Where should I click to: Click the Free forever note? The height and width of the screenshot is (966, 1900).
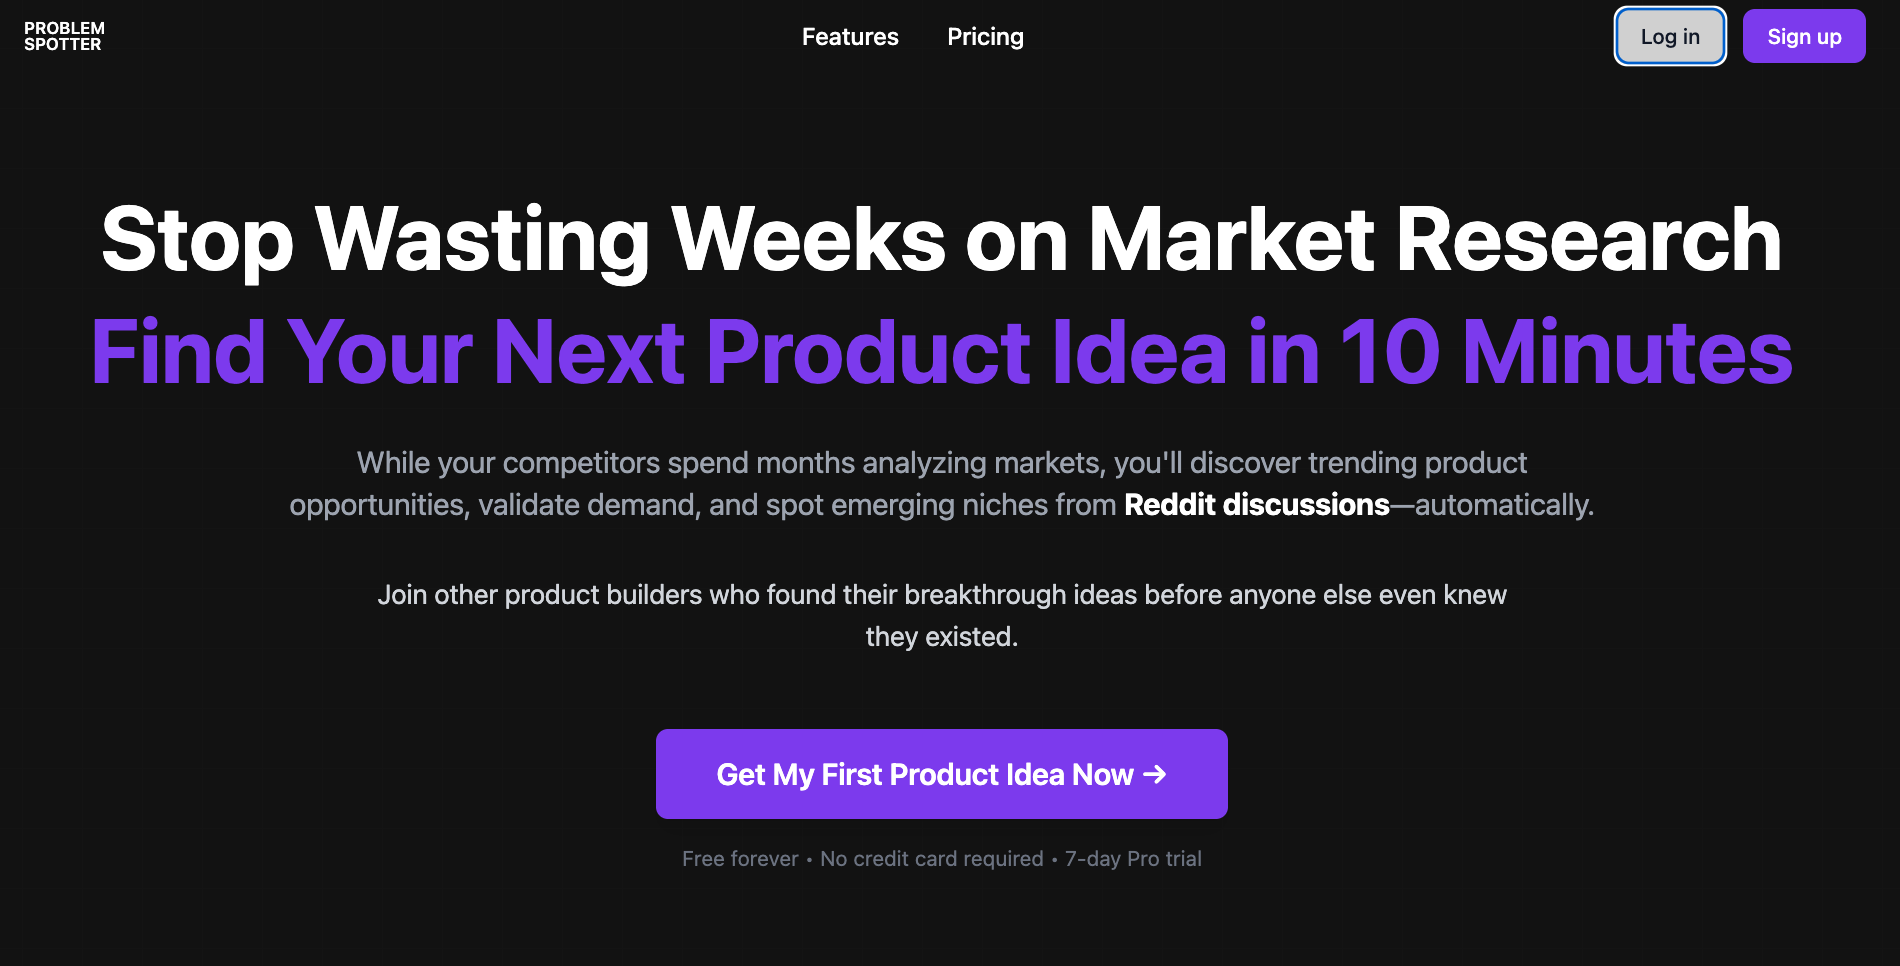pos(740,859)
